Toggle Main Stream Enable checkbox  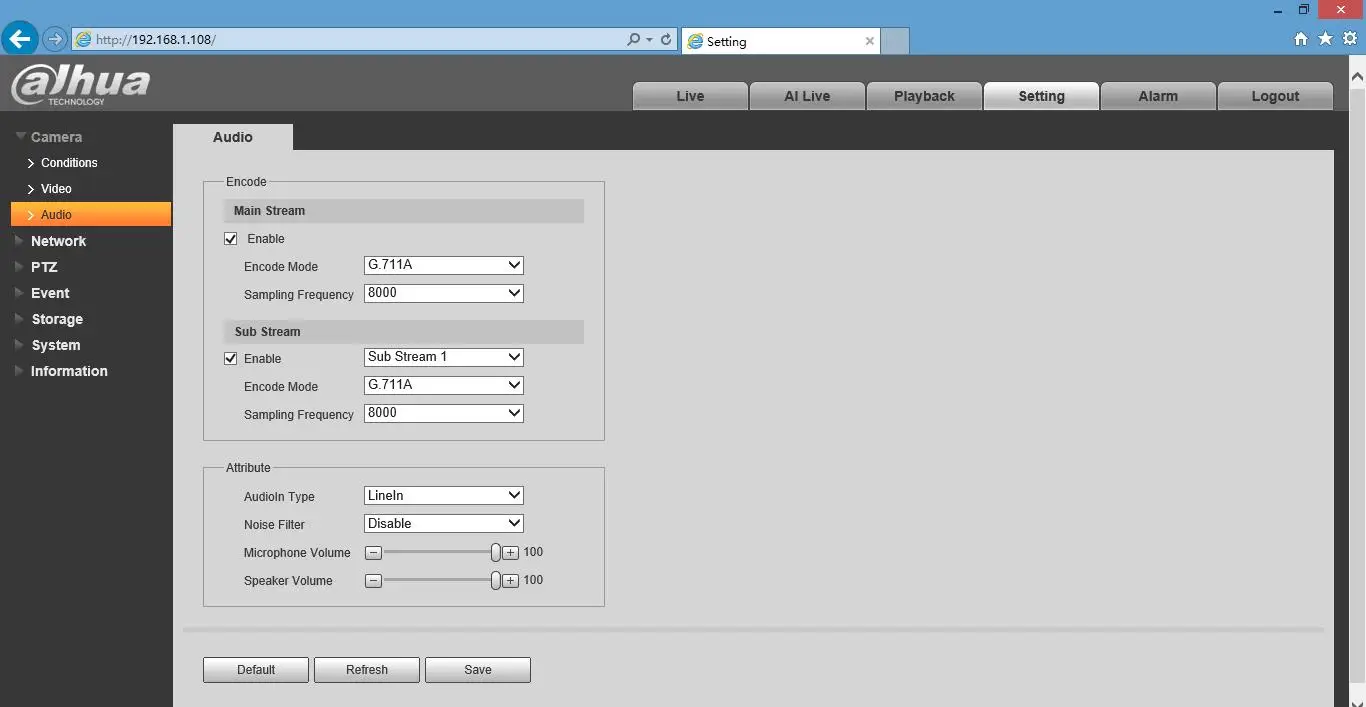click(x=231, y=239)
